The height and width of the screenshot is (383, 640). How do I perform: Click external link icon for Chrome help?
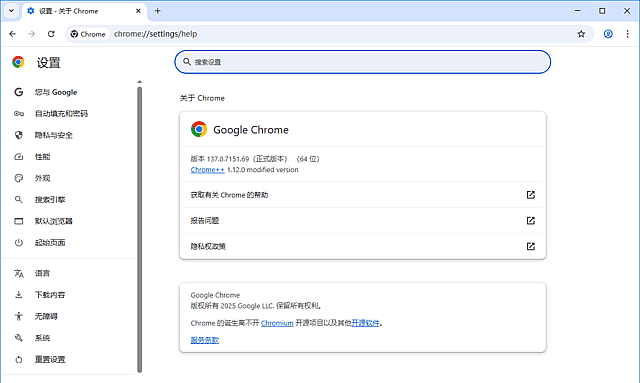[x=531, y=195]
